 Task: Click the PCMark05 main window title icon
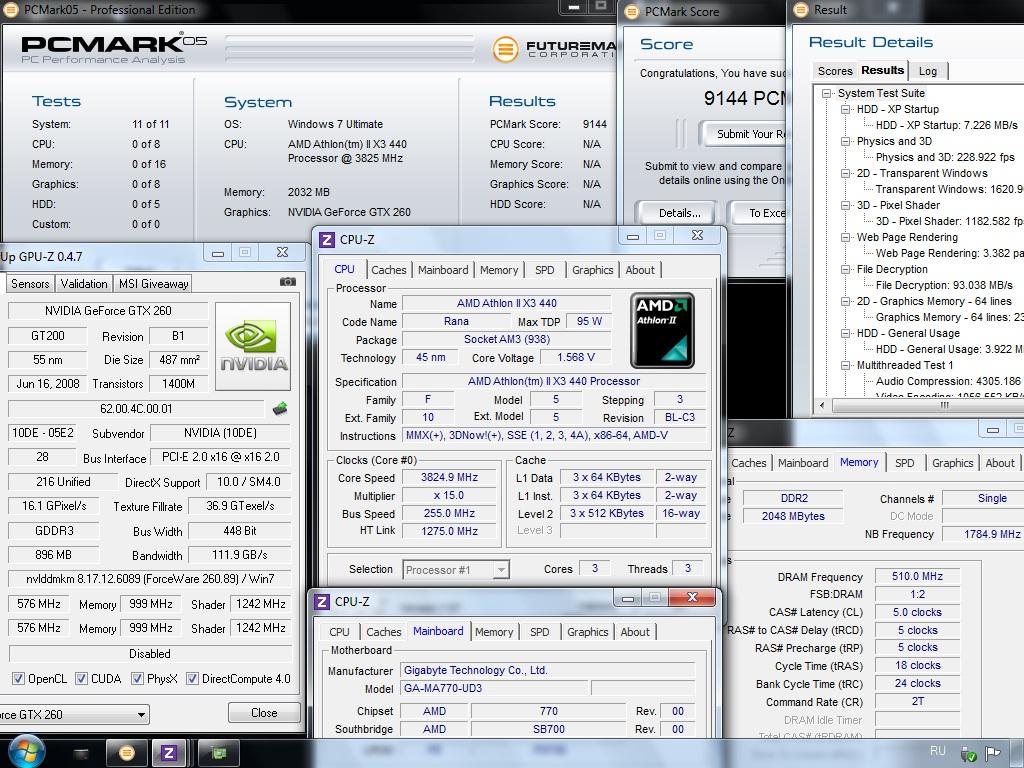coord(10,10)
